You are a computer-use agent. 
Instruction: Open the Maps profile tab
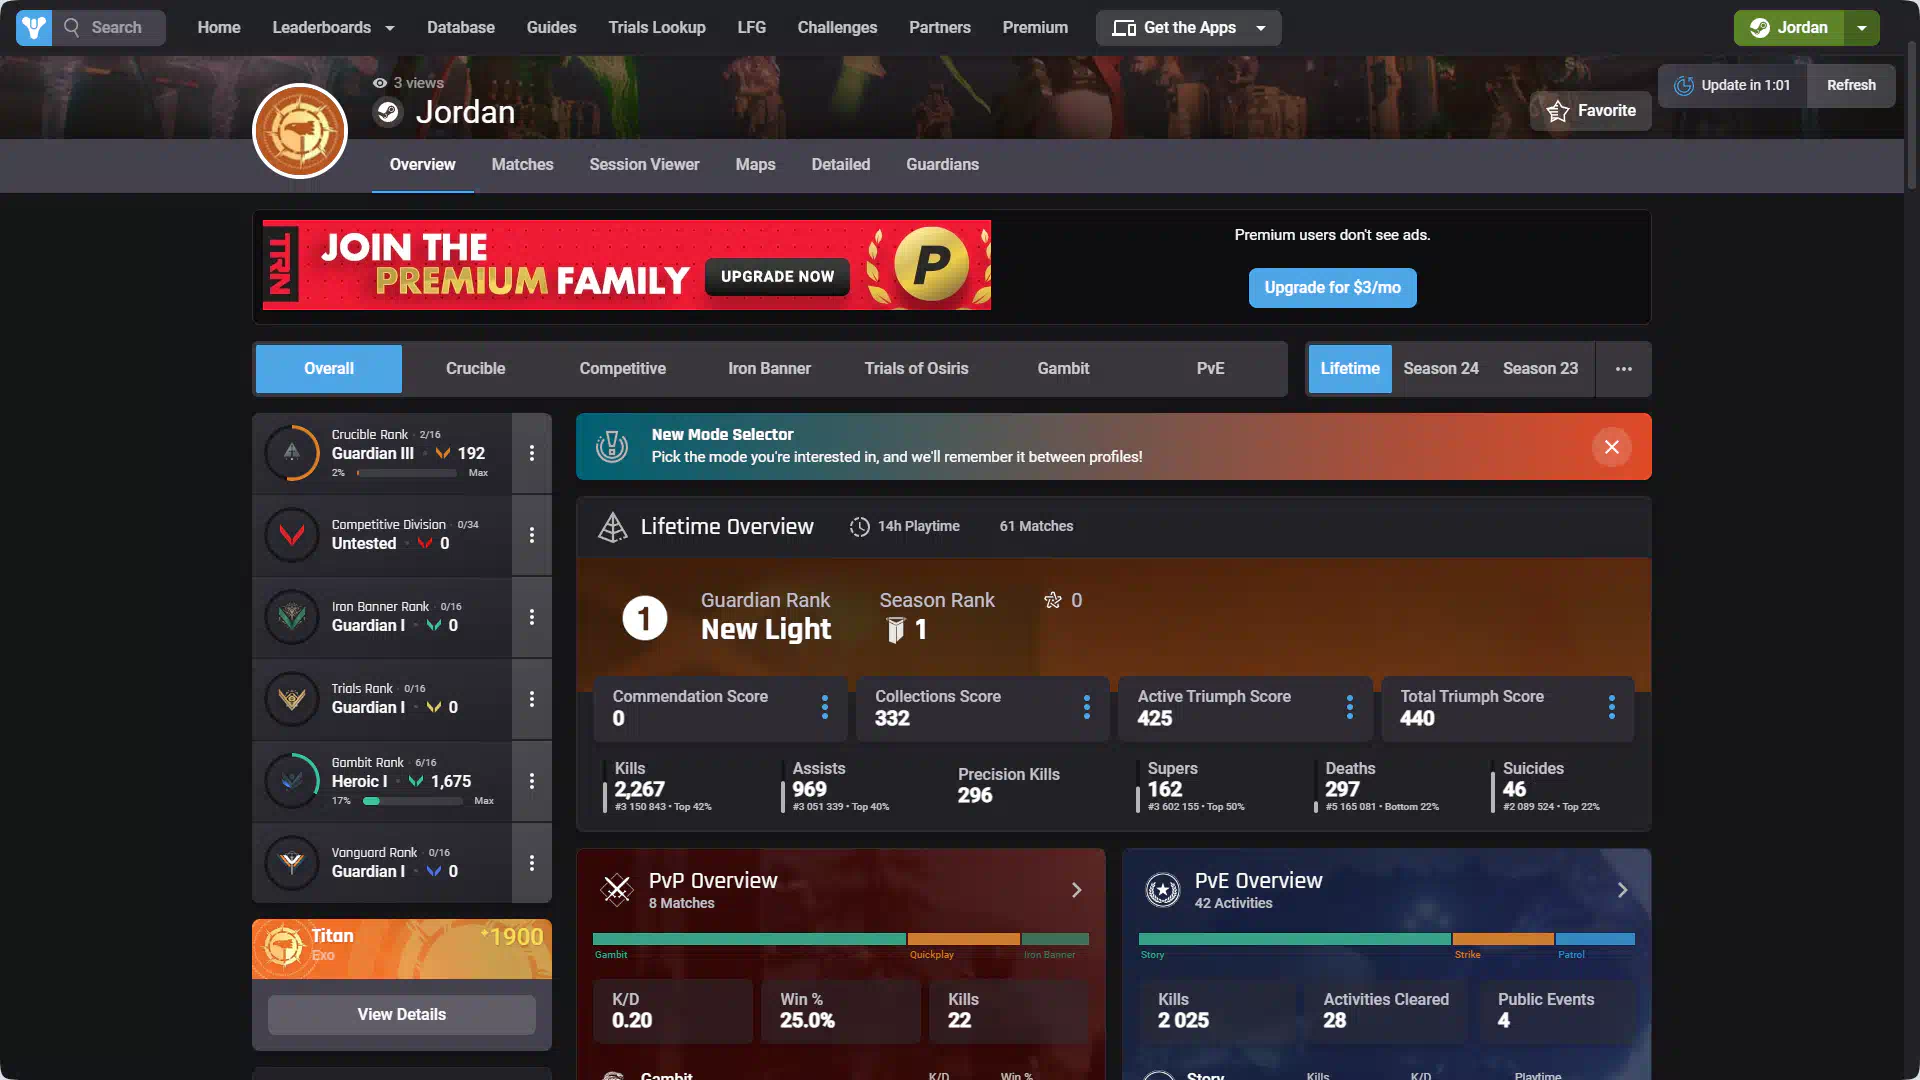[x=756, y=165]
